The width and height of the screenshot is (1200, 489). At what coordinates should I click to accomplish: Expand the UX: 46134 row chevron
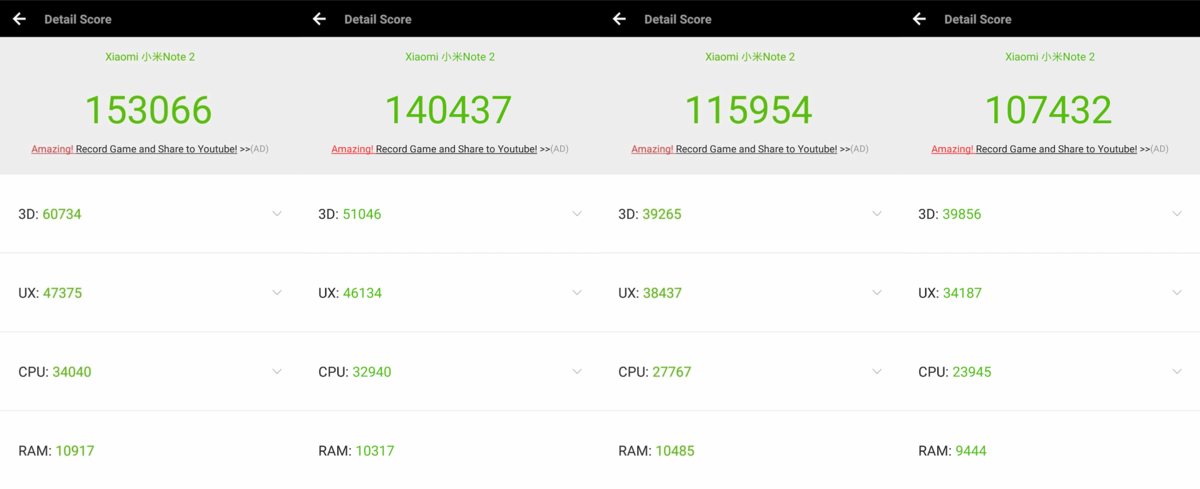(x=577, y=293)
